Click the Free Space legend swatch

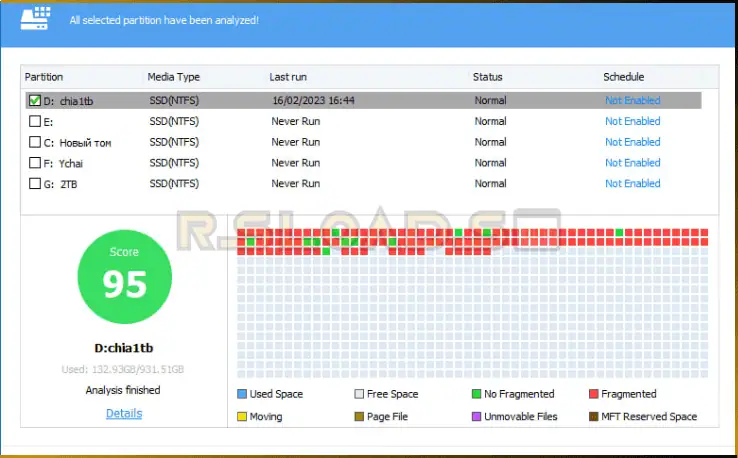coord(359,394)
